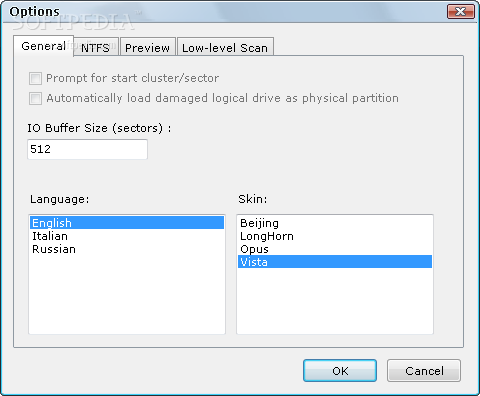The height and width of the screenshot is (396, 480).
Task: Select the Beijing skin
Action: pyautogui.click(x=335, y=223)
